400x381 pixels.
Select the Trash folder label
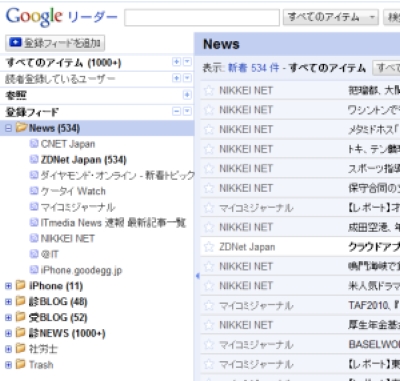(41, 365)
